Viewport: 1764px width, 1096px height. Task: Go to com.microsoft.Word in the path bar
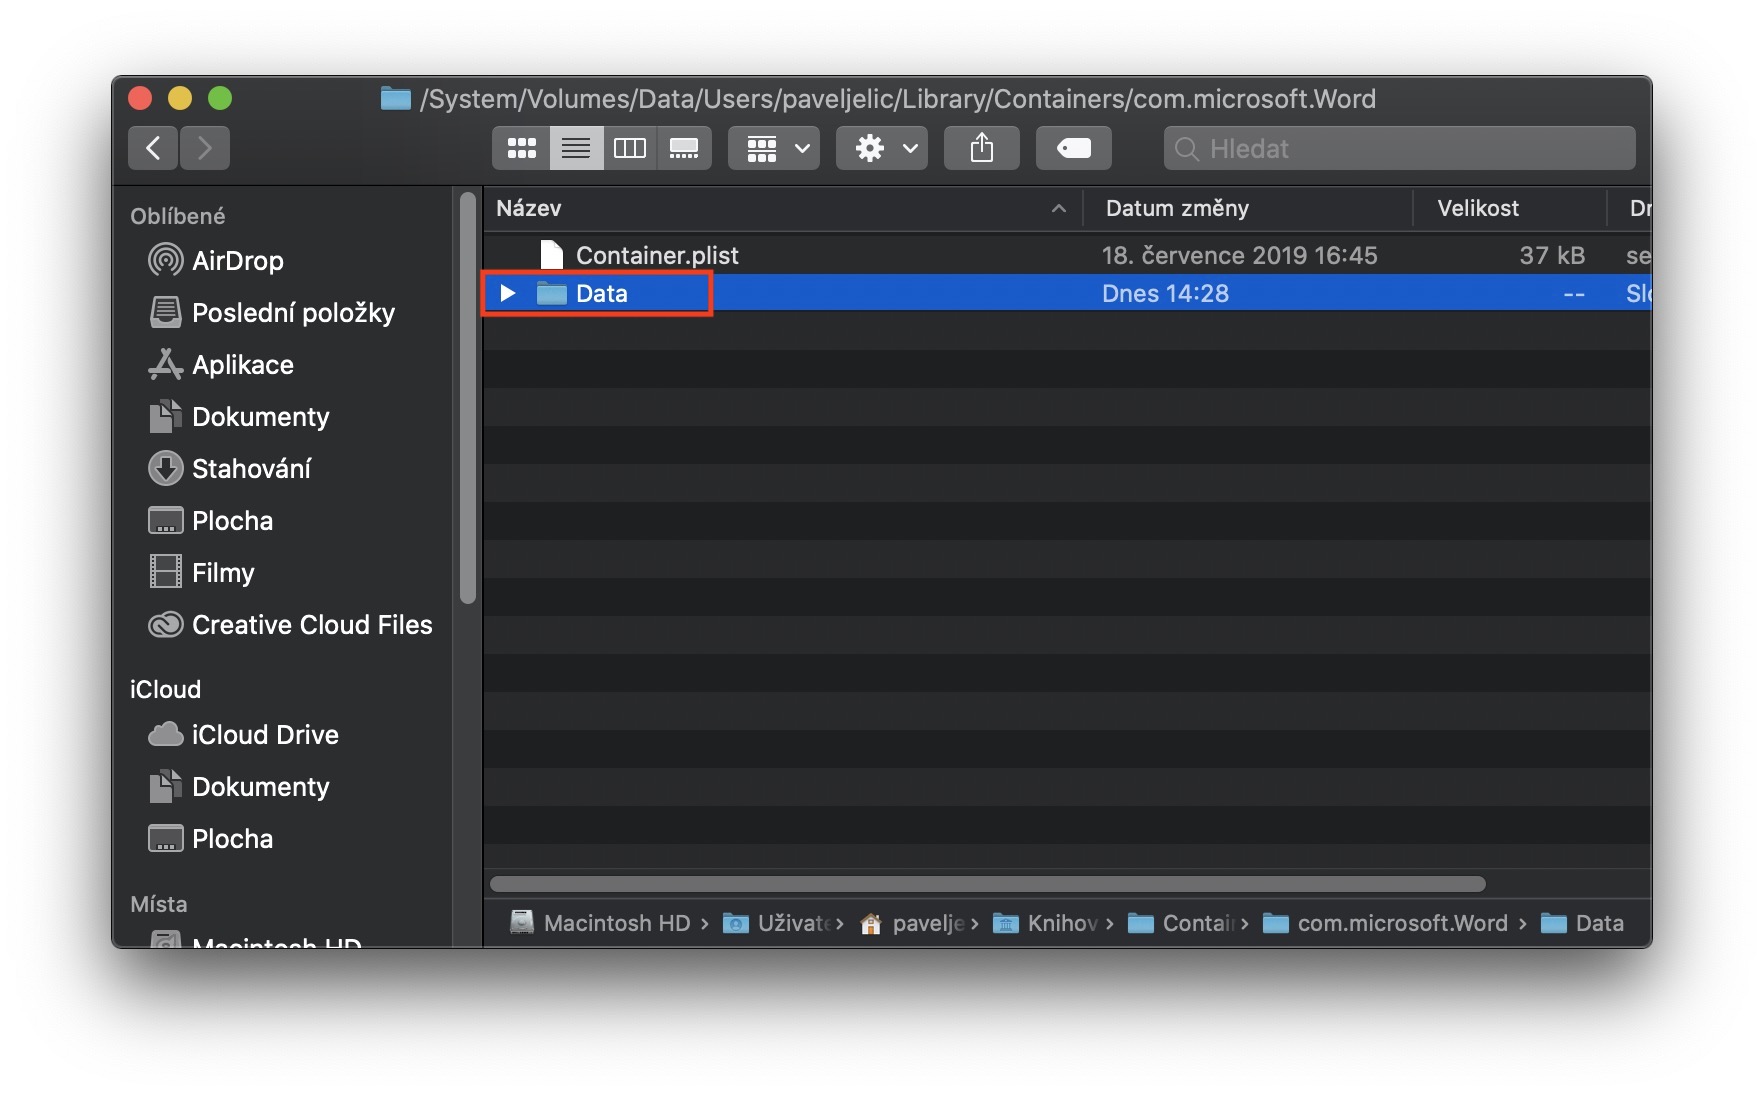[1386, 923]
